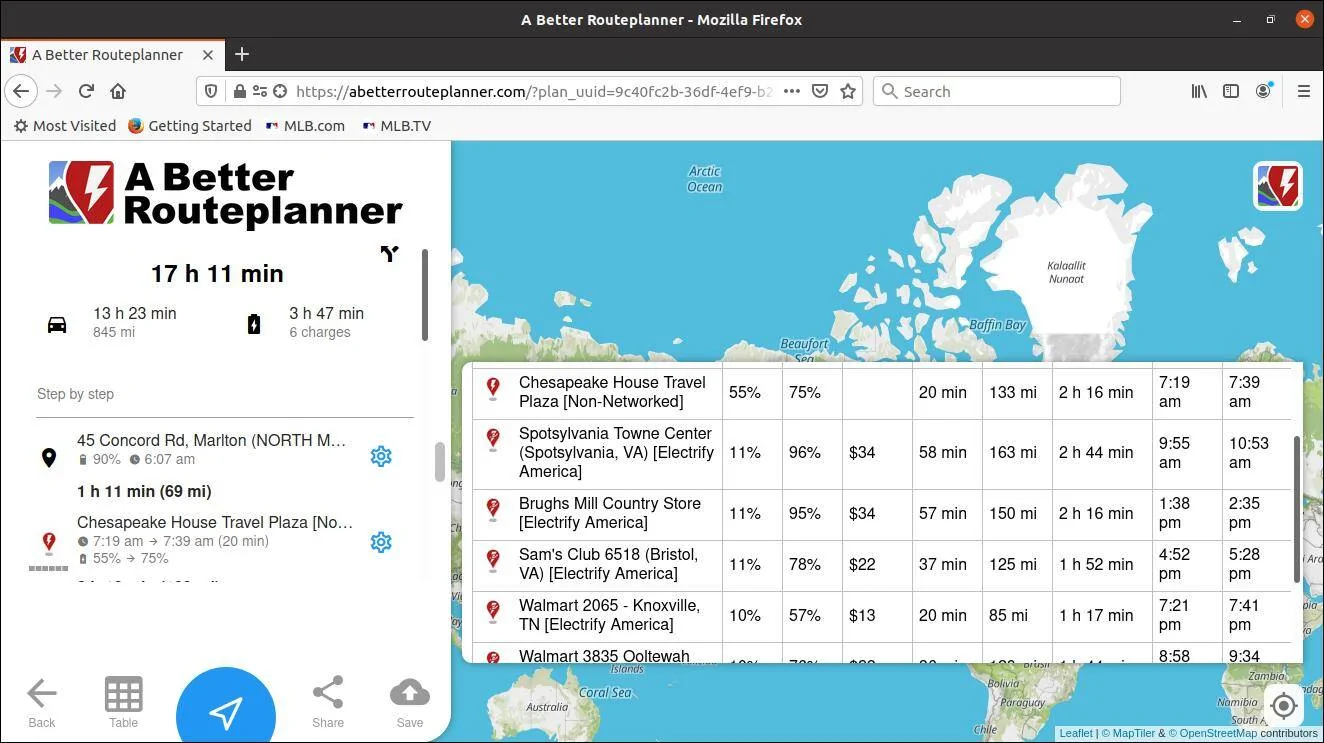Click the charger pin for Brughs Mill row
Image resolution: width=1324 pixels, height=743 pixels.
[x=493, y=510]
